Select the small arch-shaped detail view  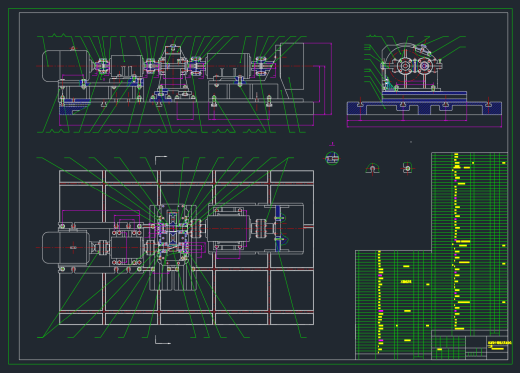click(372, 169)
